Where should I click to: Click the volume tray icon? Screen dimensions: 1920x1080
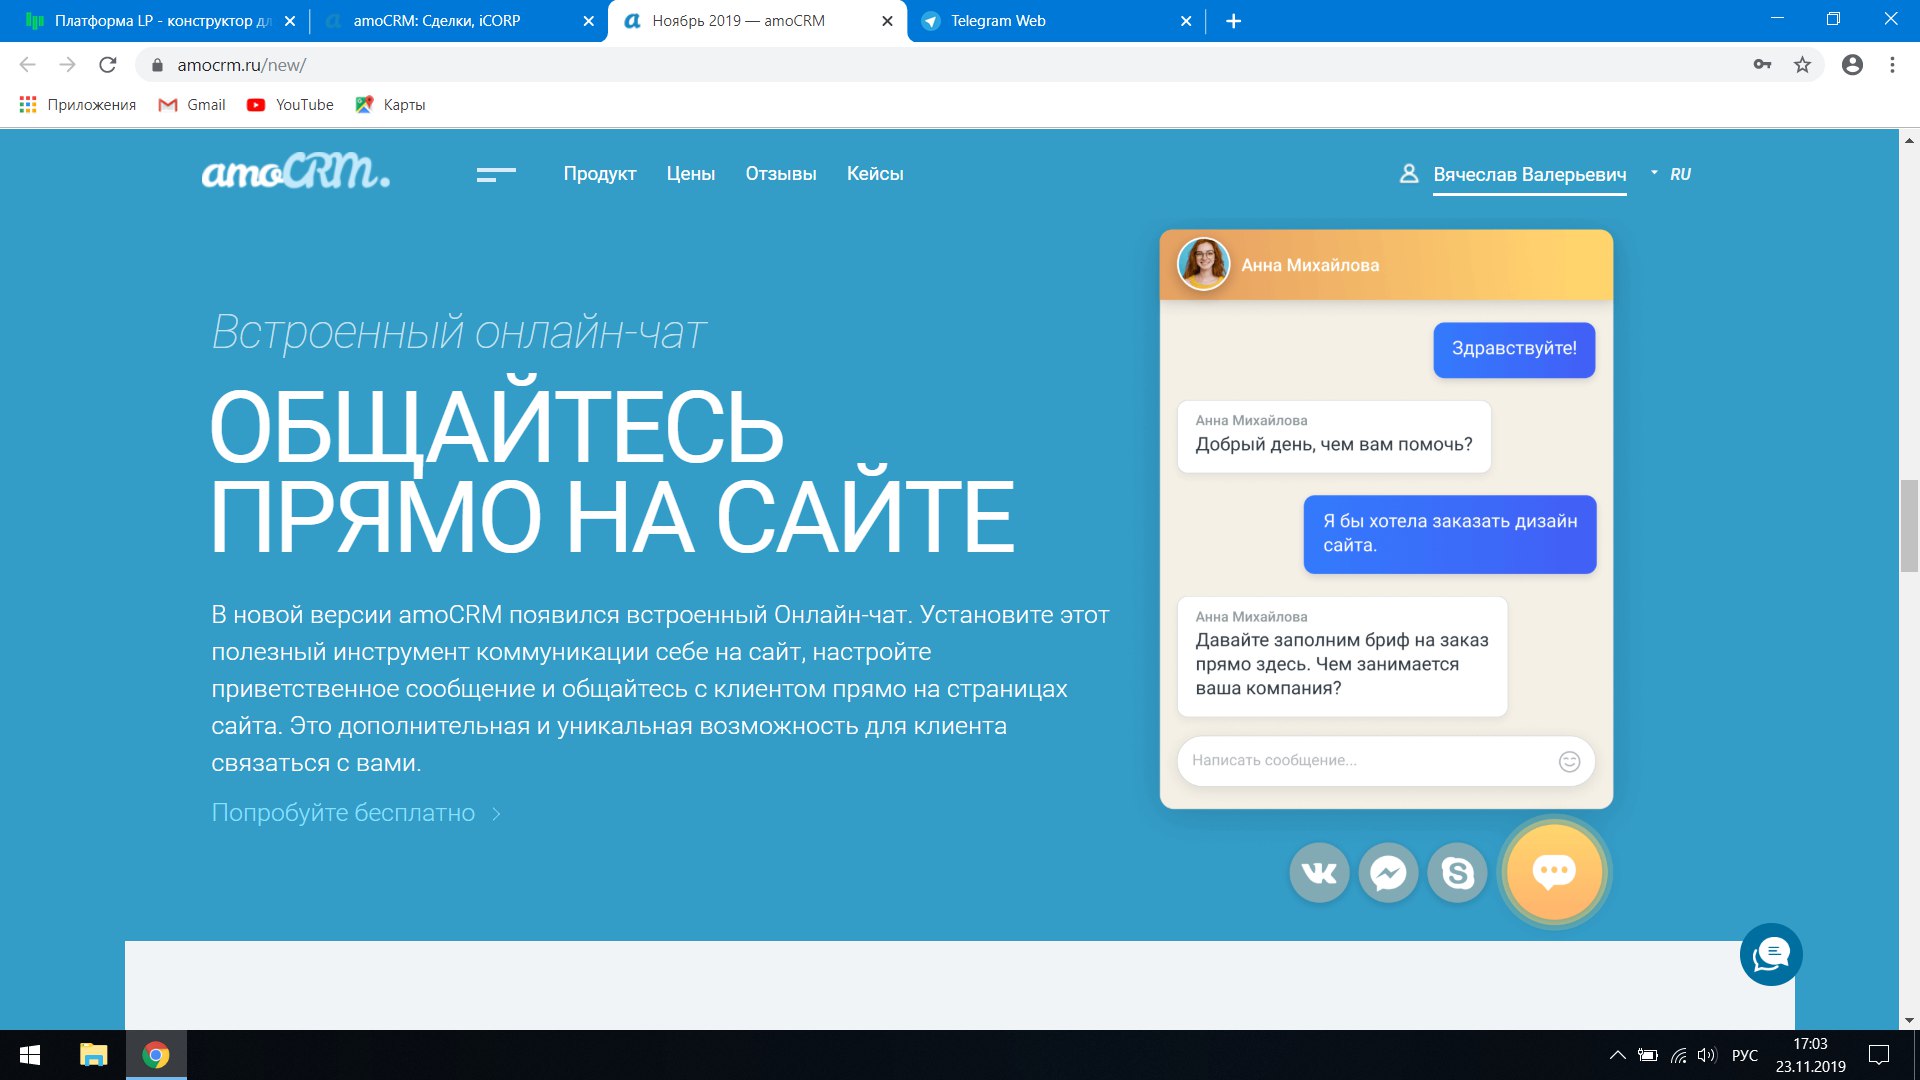click(x=1707, y=1055)
